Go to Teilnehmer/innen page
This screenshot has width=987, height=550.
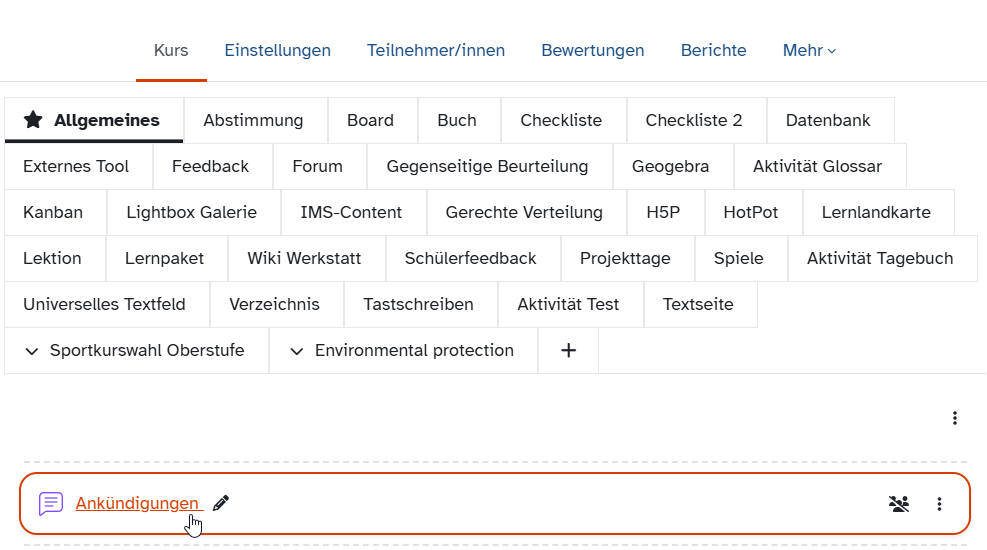click(x=435, y=50)
